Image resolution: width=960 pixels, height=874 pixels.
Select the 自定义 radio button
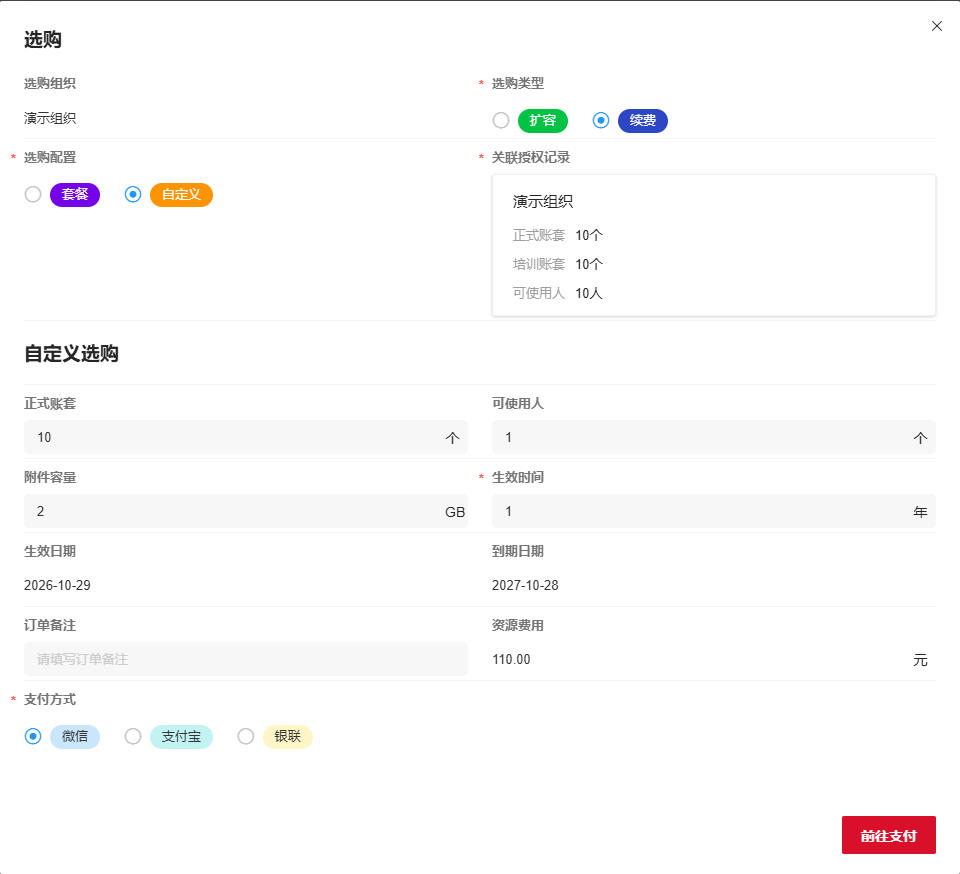point(132,195)
